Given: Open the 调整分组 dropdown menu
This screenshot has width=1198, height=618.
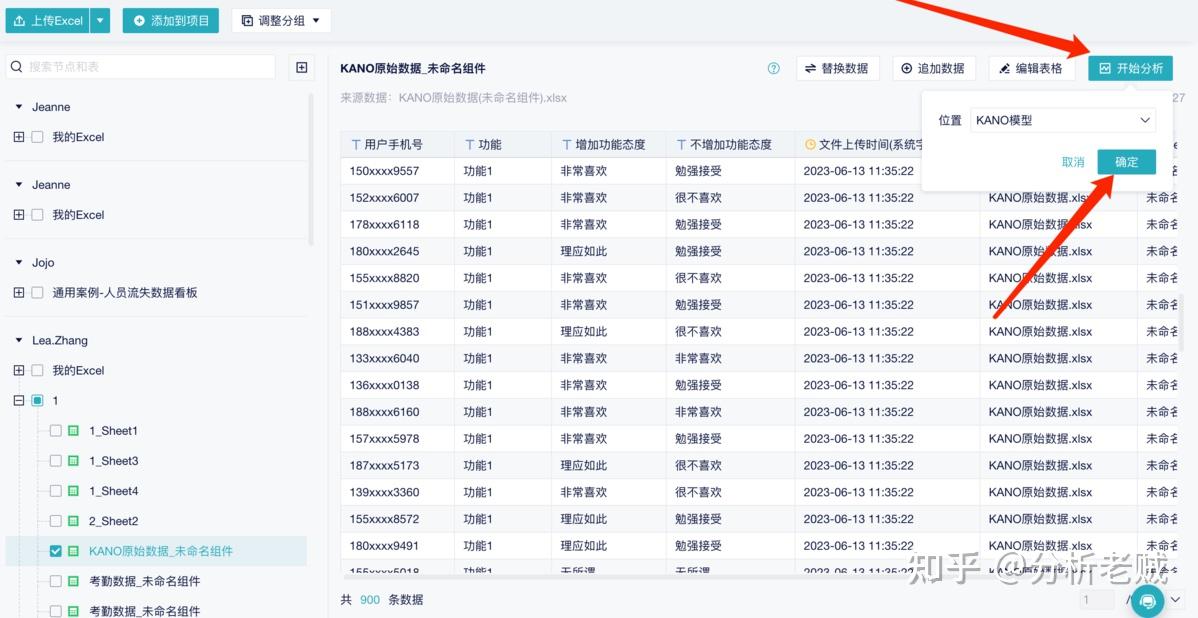Looking at the screenshot, I should point(281,20).
